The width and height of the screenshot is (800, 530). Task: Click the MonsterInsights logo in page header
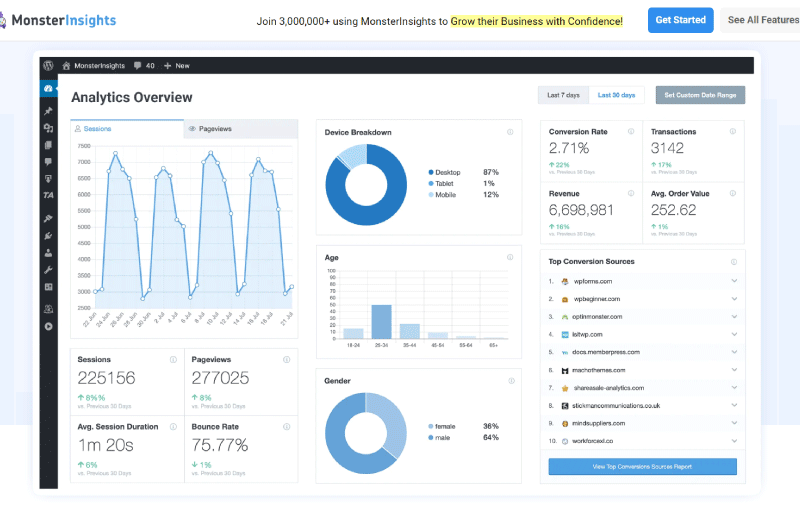coord(58,20)
